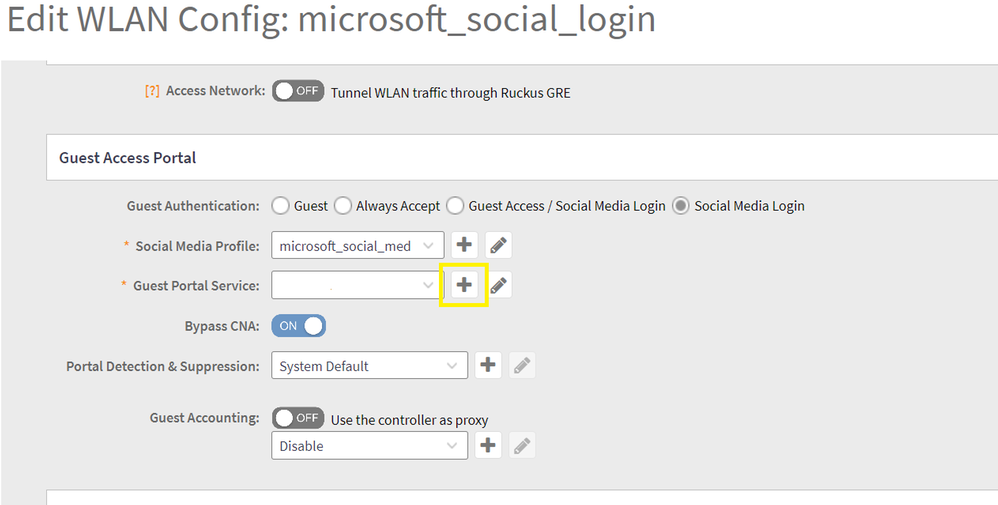This screenshot has height=505, width=998.
Task: Add a new Social Media Profile
Action: [x=464, y=245]
